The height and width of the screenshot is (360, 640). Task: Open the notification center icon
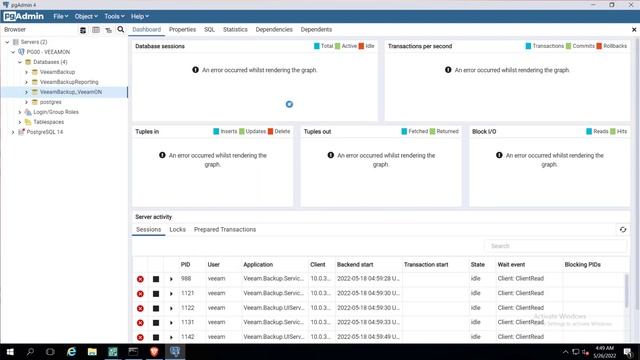pos(628,352)
